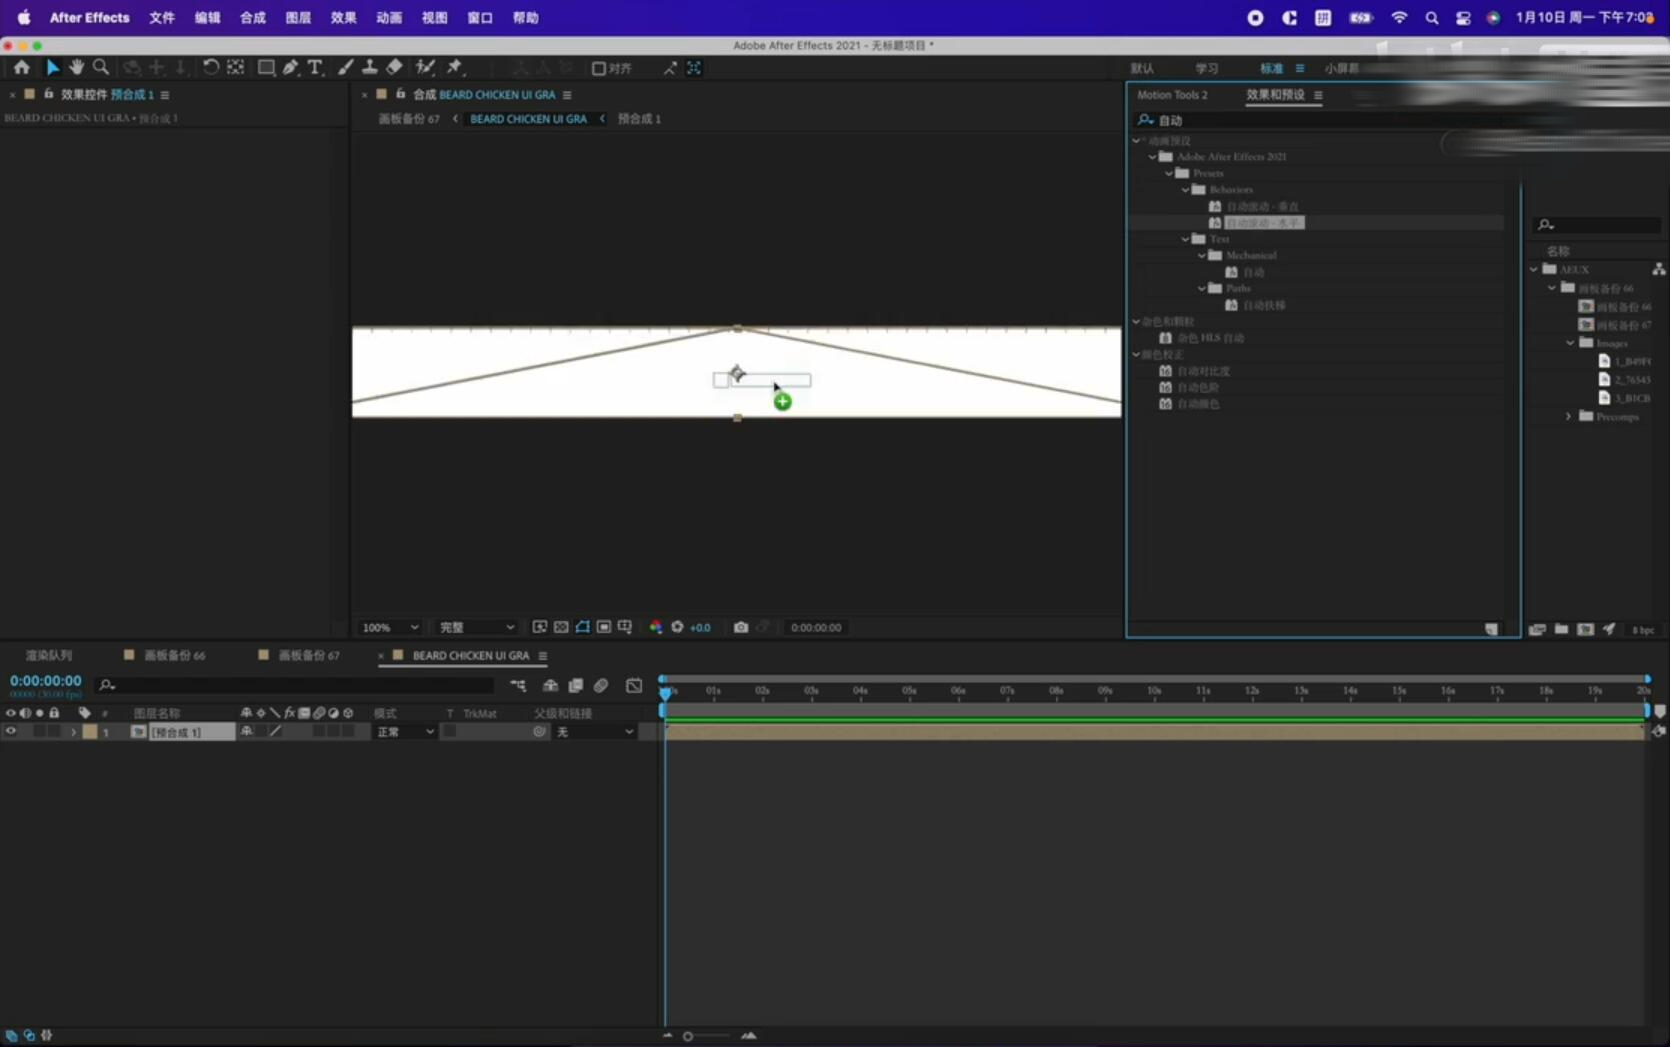1670x1047 pixels.
Task: Switch to the 画板备份 66 timeline tab
Action: [174, 655]
